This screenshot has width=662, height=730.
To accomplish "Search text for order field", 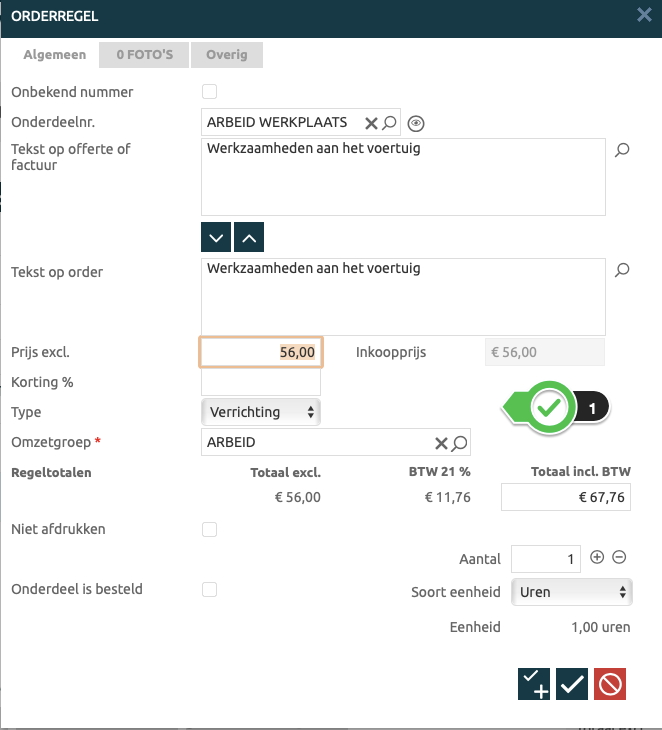I will click(622, 270).
